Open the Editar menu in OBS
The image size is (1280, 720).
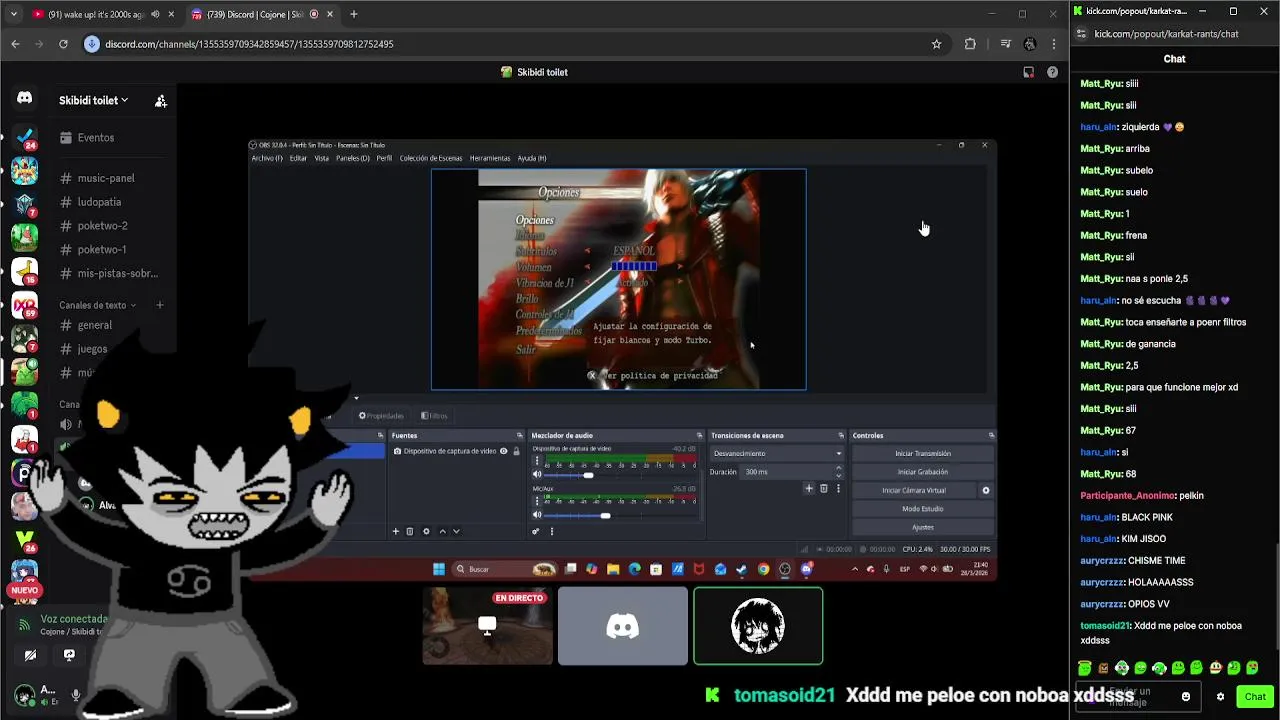298,158
